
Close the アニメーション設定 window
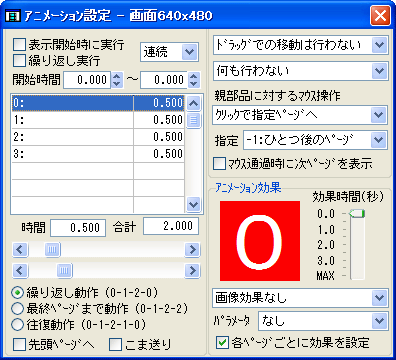[x=380, y=15]
